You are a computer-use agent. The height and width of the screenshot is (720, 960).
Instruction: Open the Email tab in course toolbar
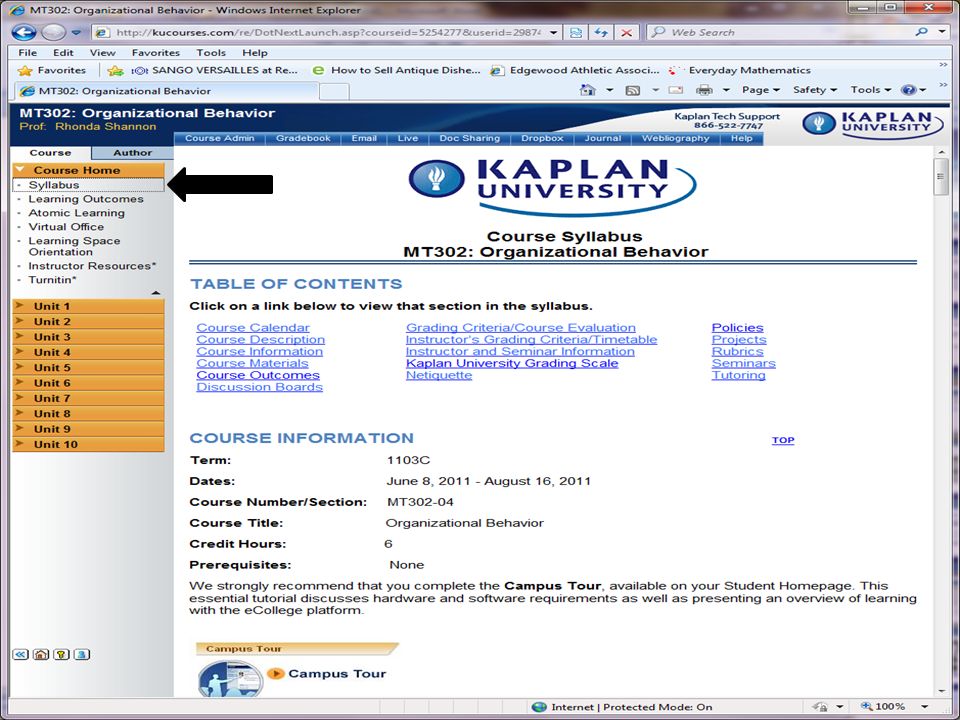click(x=364, y=138)
